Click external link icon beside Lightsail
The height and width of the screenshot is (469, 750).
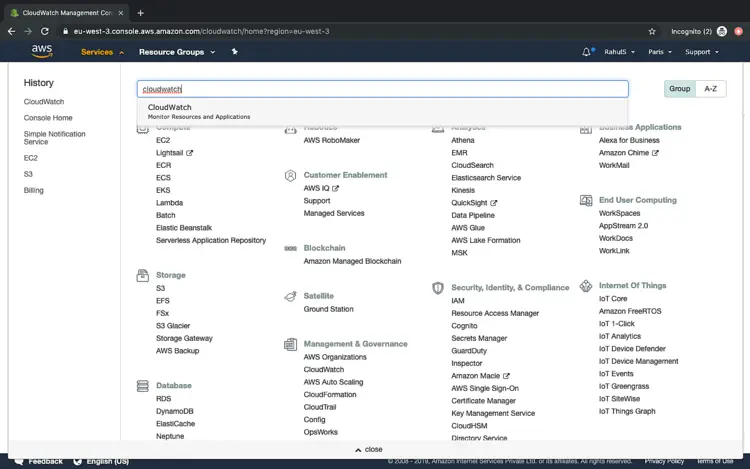189,153
